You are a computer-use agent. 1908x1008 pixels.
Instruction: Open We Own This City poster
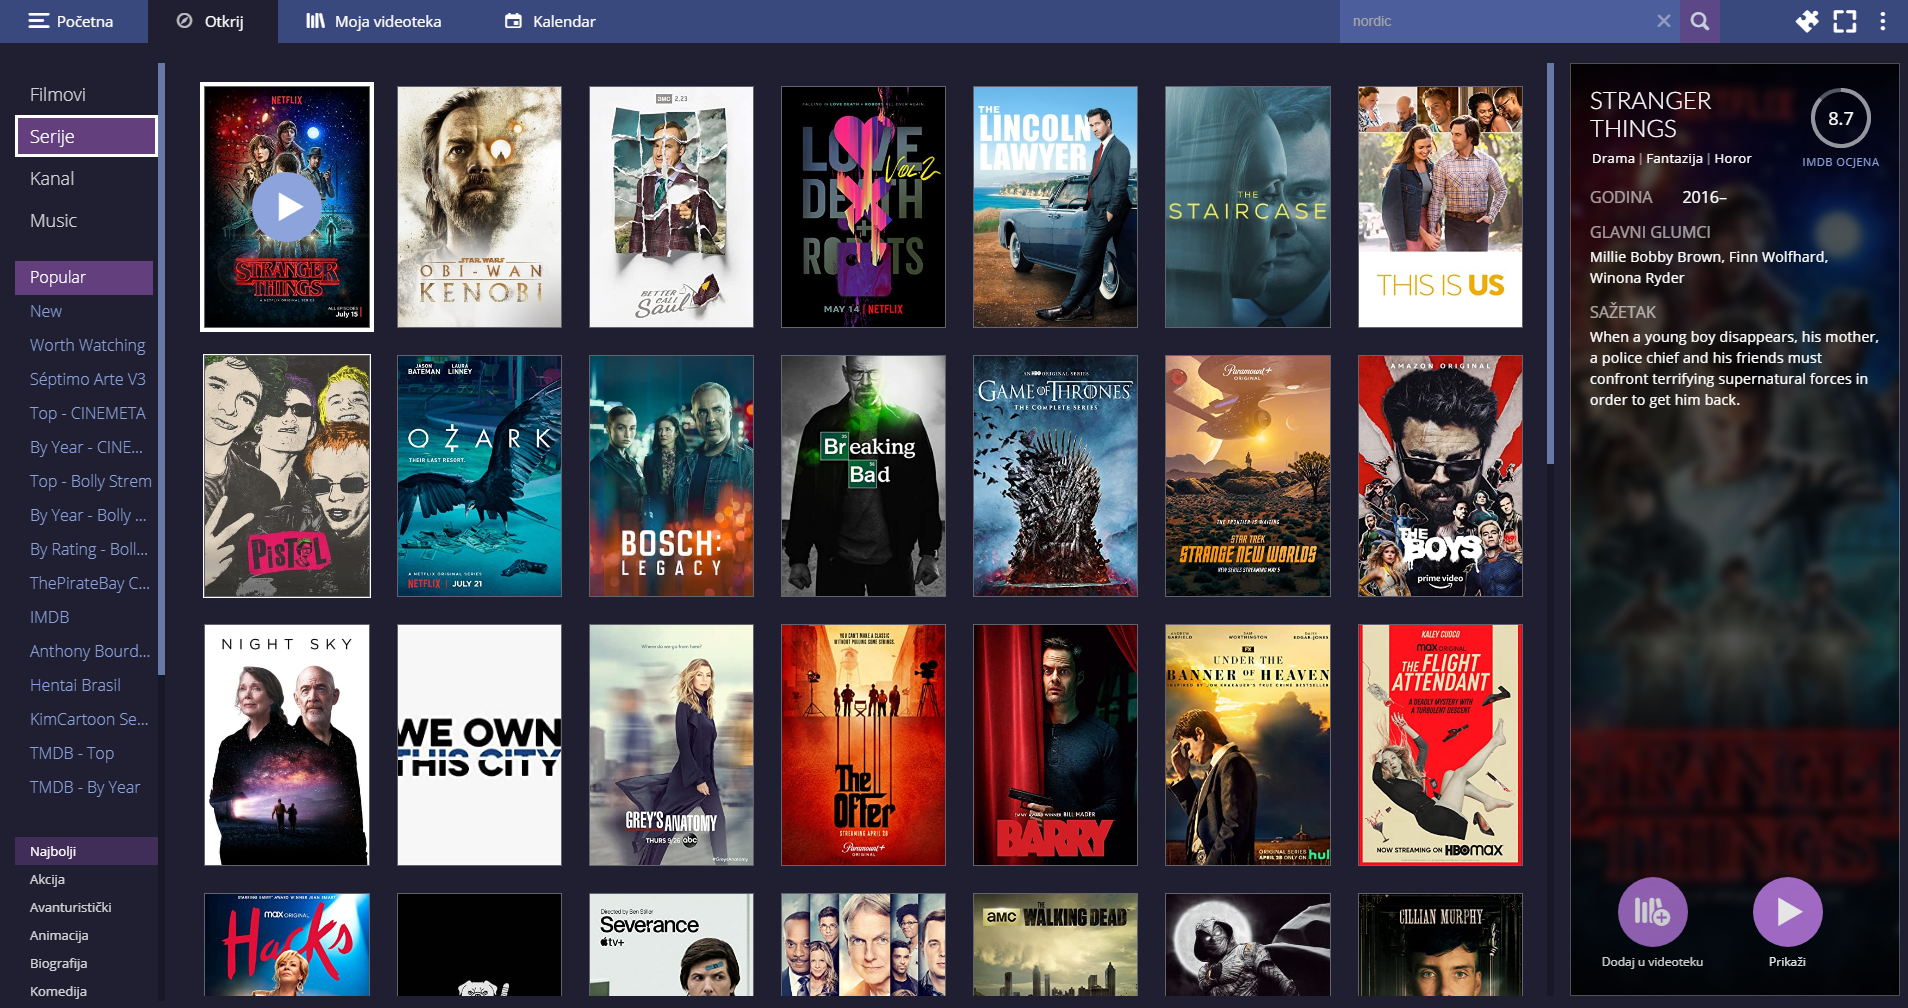pyautogui.click(x=479, y=745)
